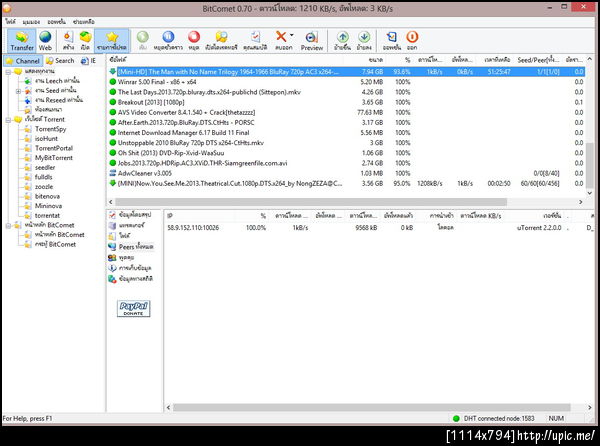Switch to the Search tab

point(60,61)
